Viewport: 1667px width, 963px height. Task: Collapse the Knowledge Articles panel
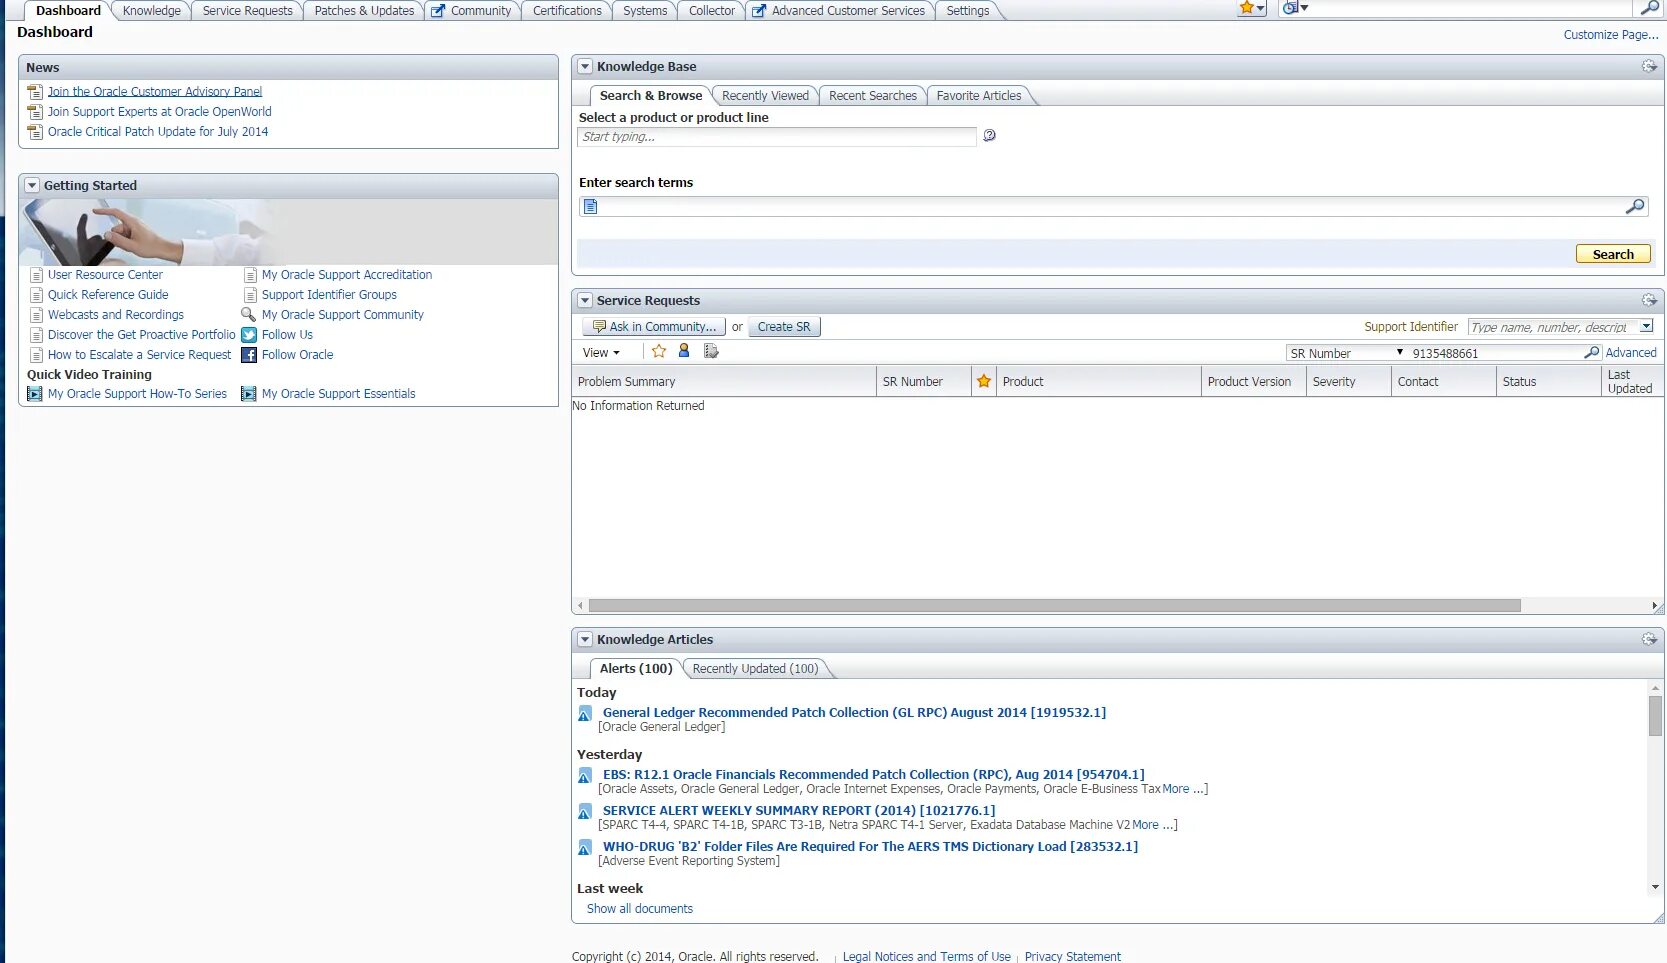tap(585, 640)
